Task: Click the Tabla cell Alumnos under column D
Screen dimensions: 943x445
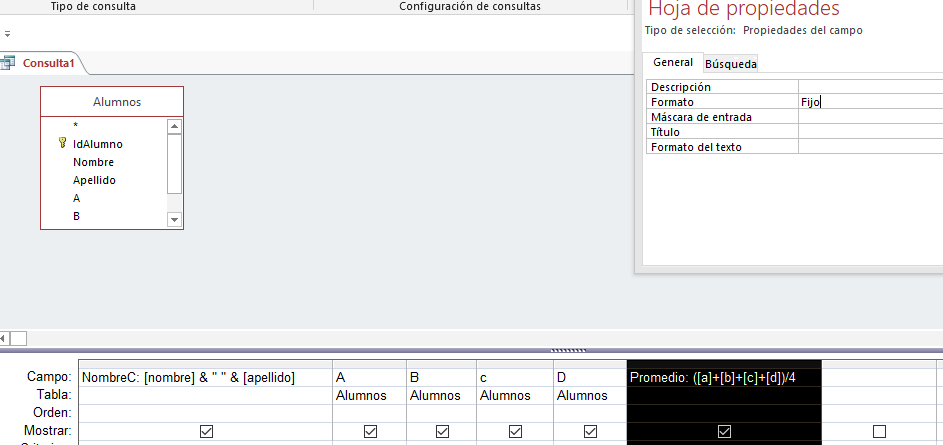Action: click(590, 396)
